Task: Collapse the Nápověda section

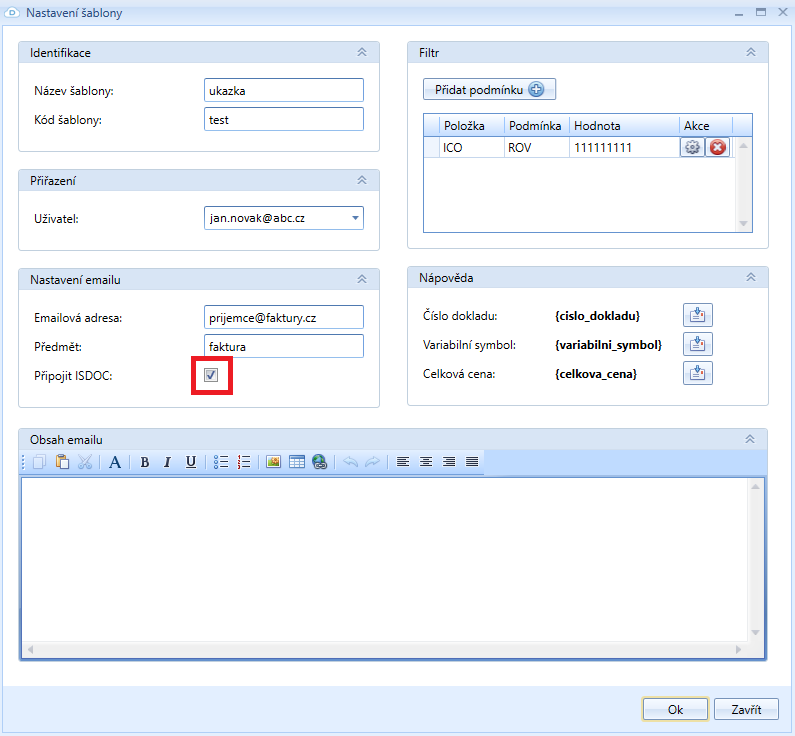Action: click(x=751, y=277)
